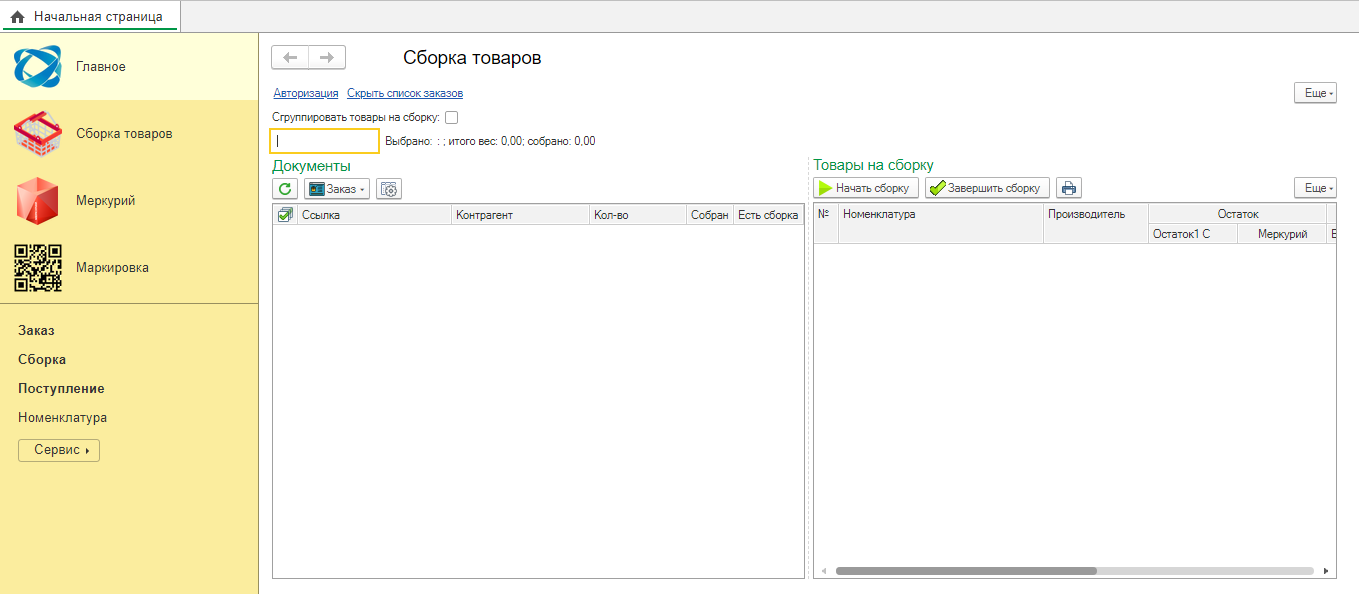Open the Заказ item in sidebar menu
The image size is (1359, 594).
pyautogui.click(x=36, y=331)
